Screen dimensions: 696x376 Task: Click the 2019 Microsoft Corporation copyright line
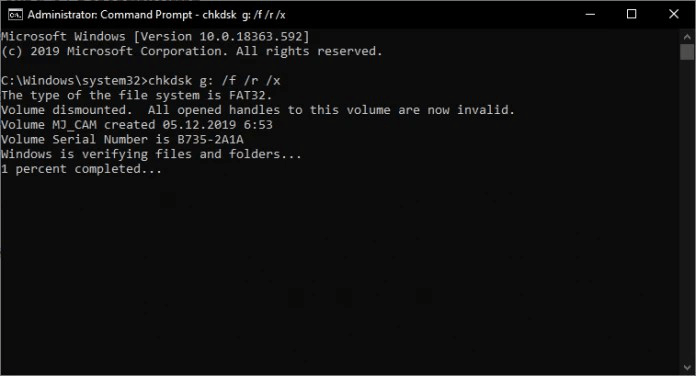tap(191, 51)
